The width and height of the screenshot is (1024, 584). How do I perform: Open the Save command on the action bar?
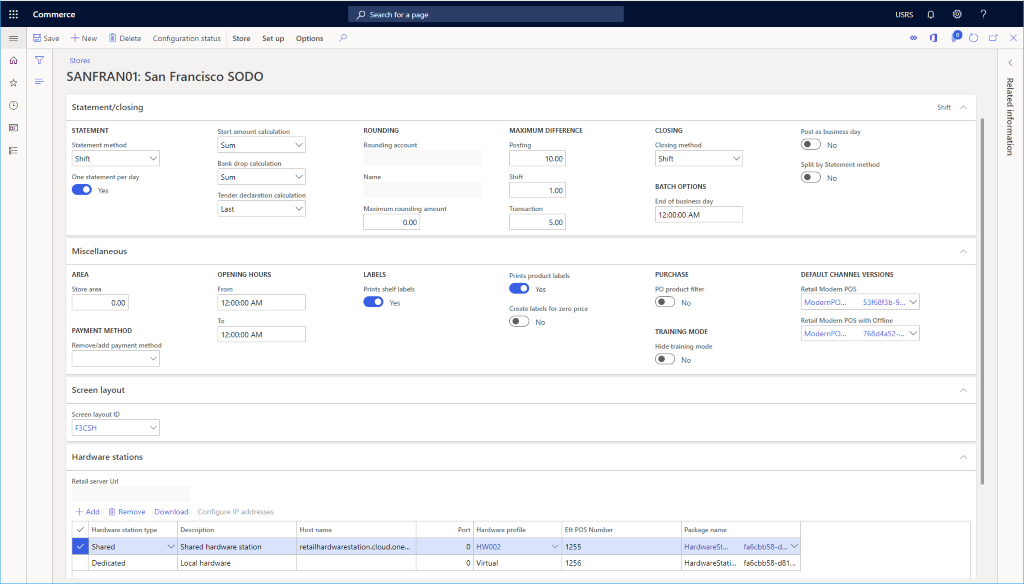pyautogui.click(x=45, y=37)
